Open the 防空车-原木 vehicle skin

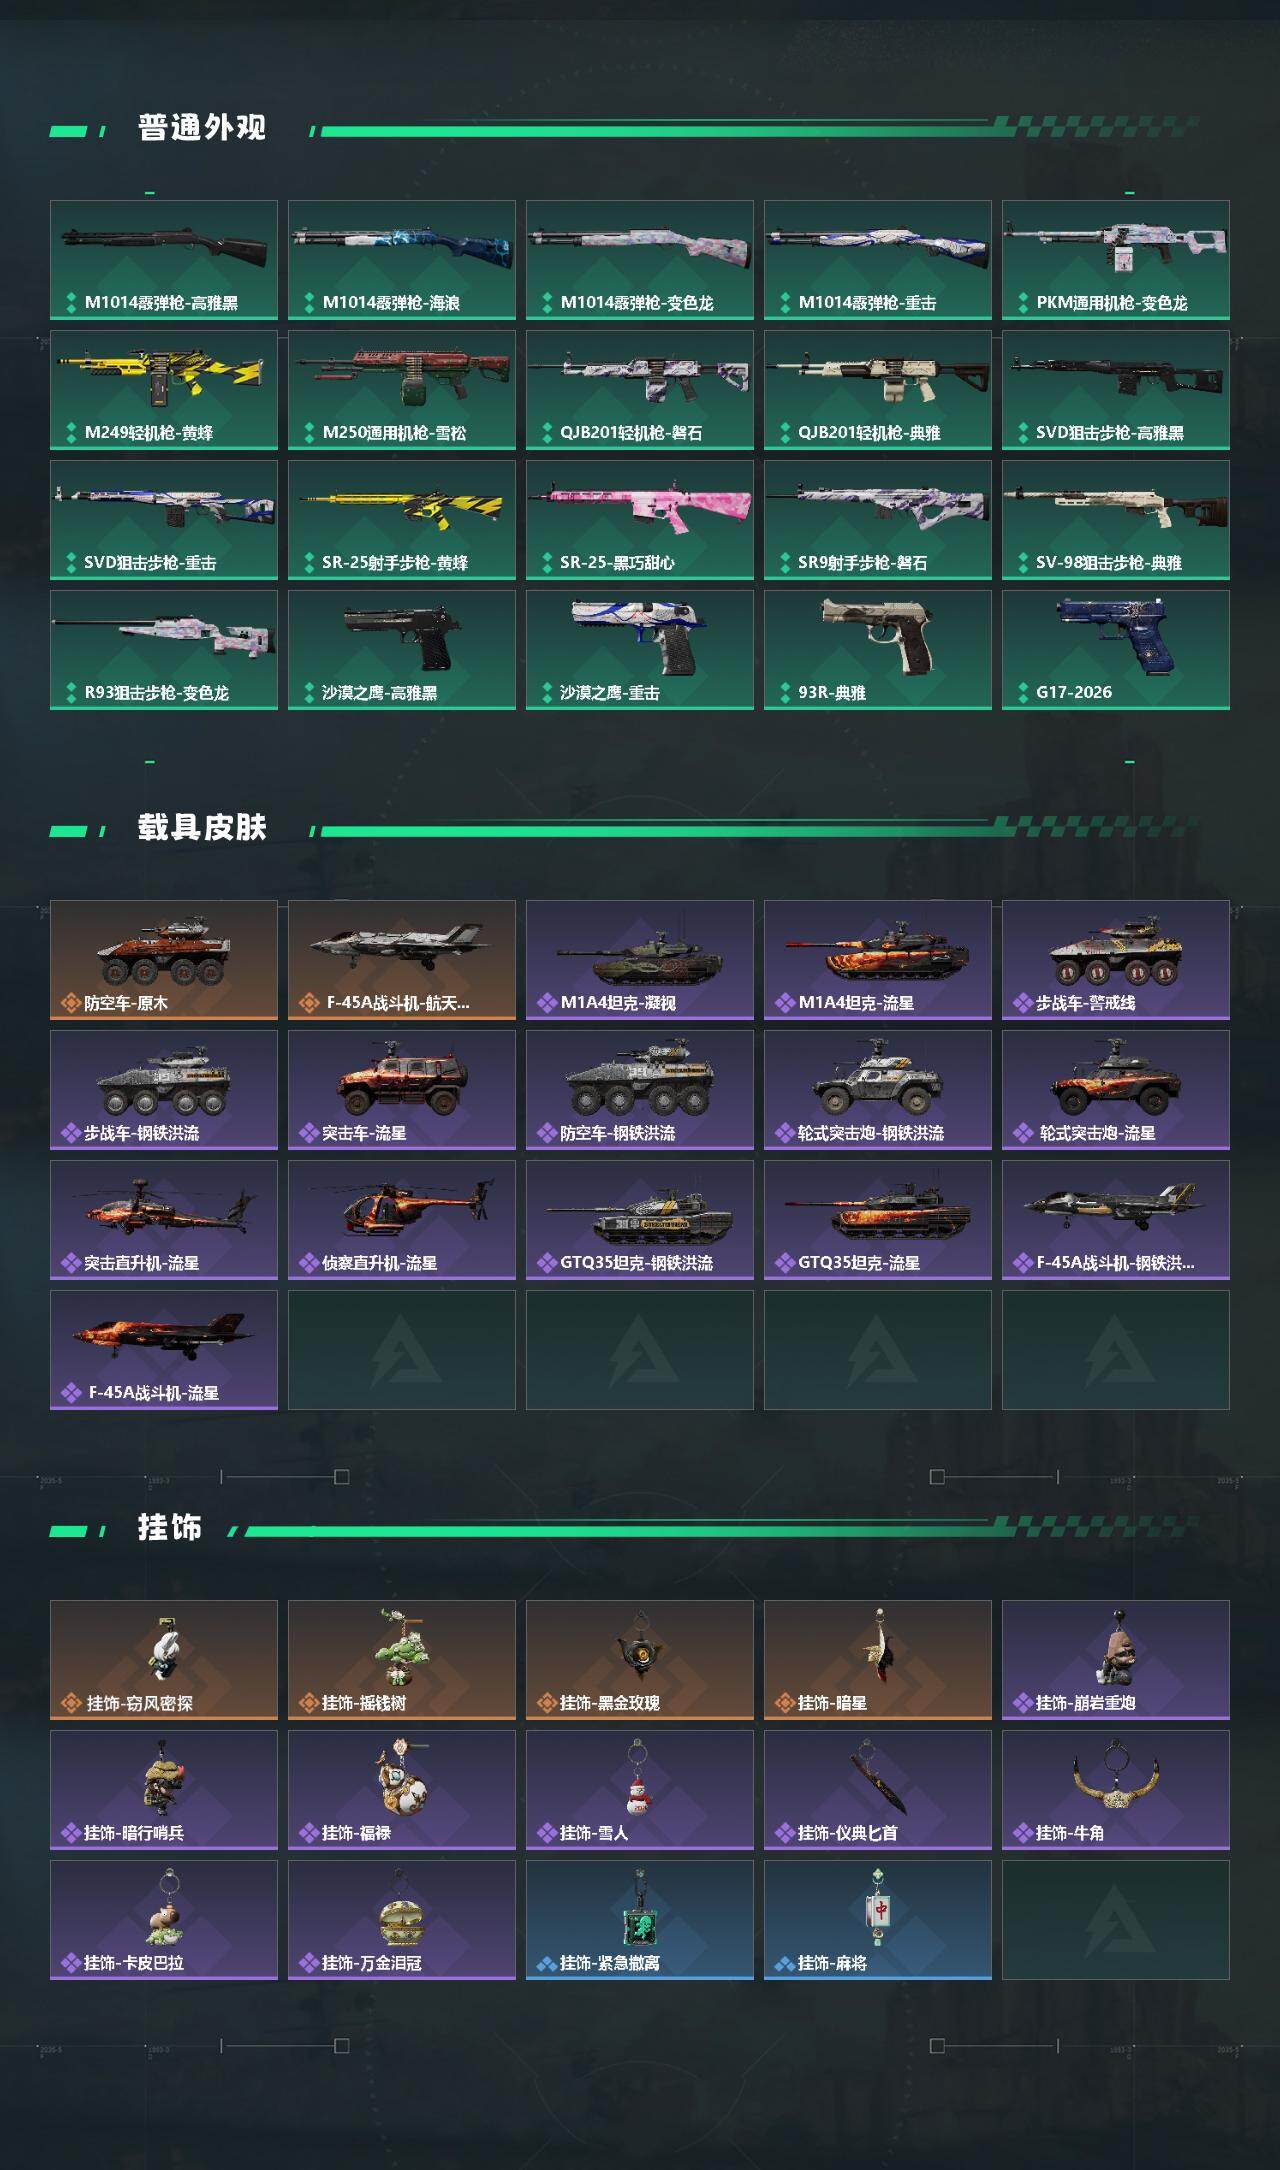(164, 960)
